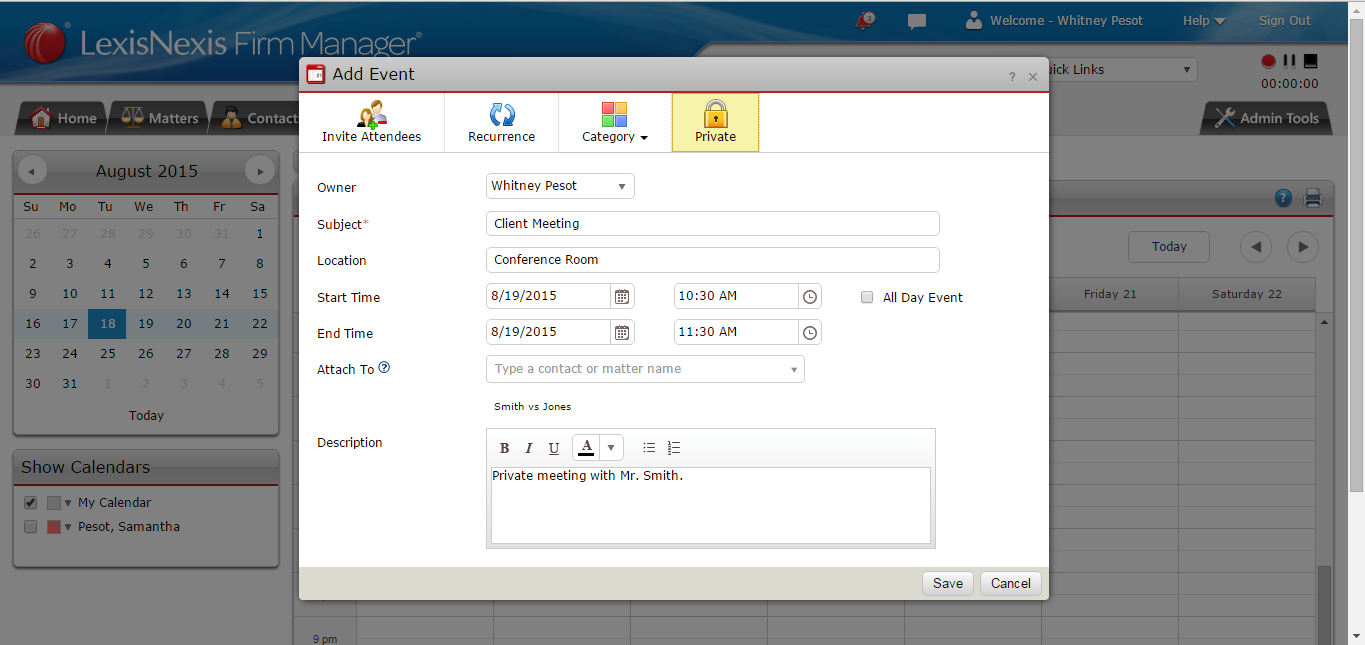Open Start Time date calendar picker
Viewport: 1365px width, 645px height.
(x=622, y=296)
